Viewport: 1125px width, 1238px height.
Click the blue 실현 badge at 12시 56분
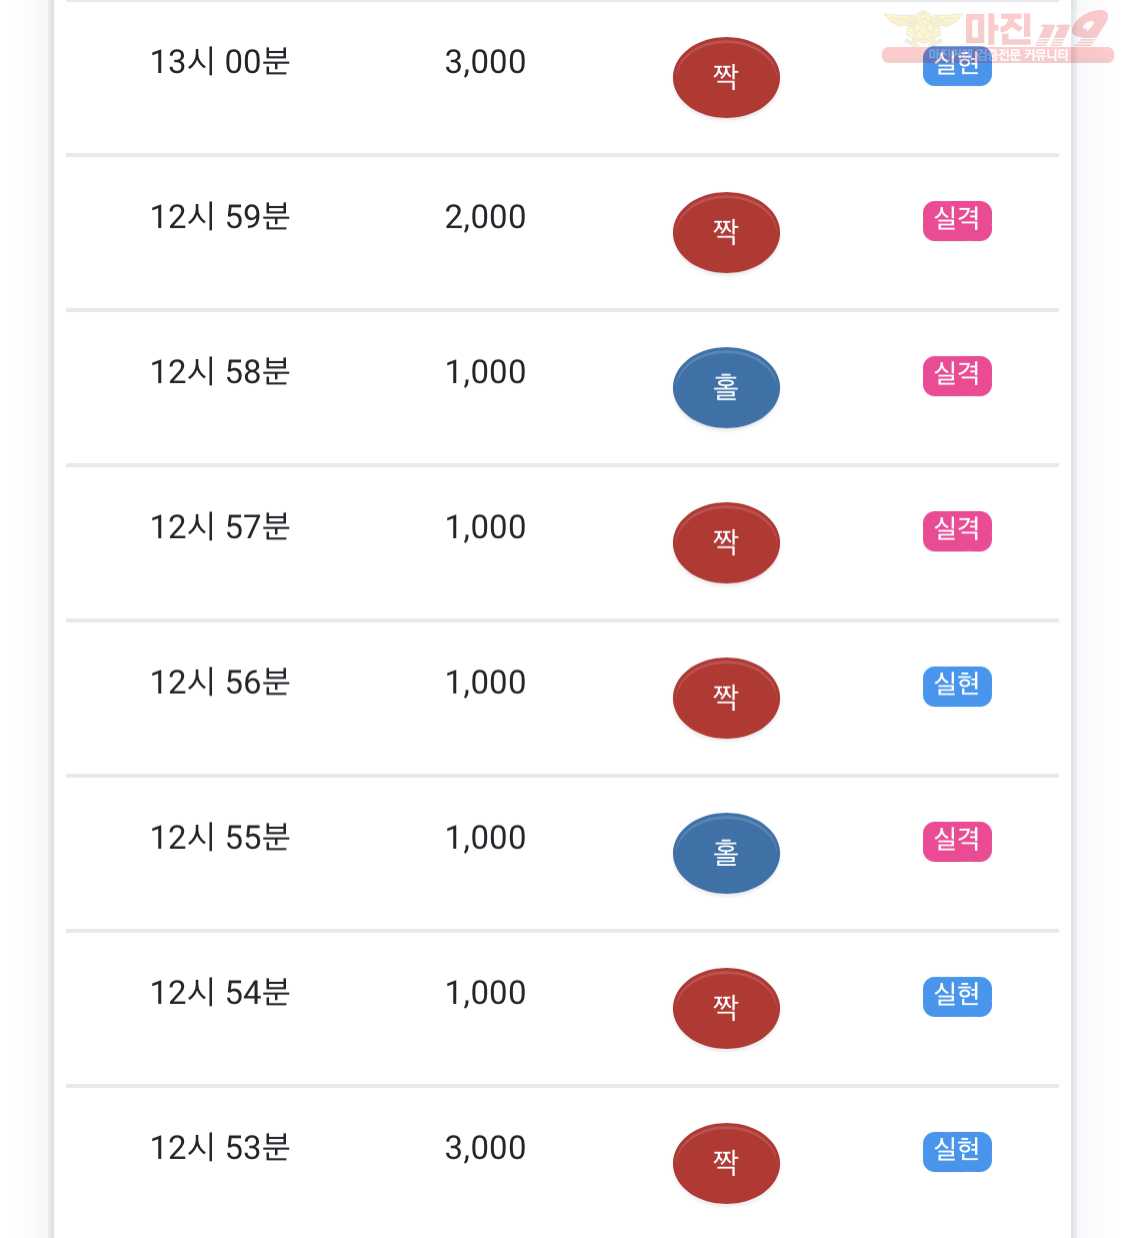pyautogui.click(x=957, y=685)
